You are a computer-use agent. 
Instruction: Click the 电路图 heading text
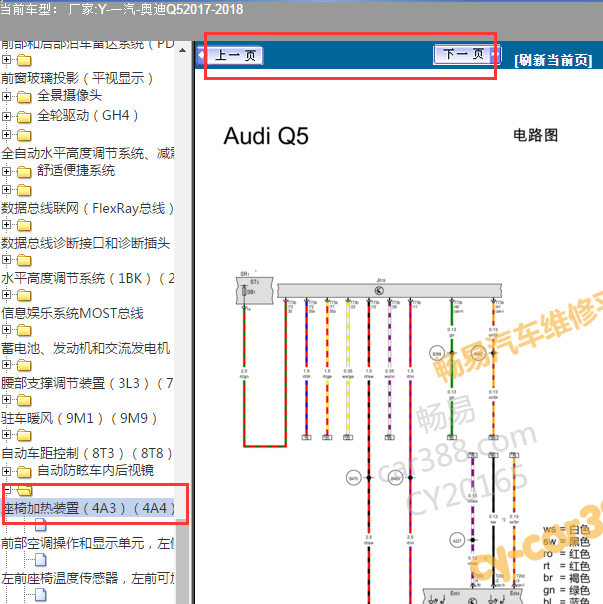536,135
